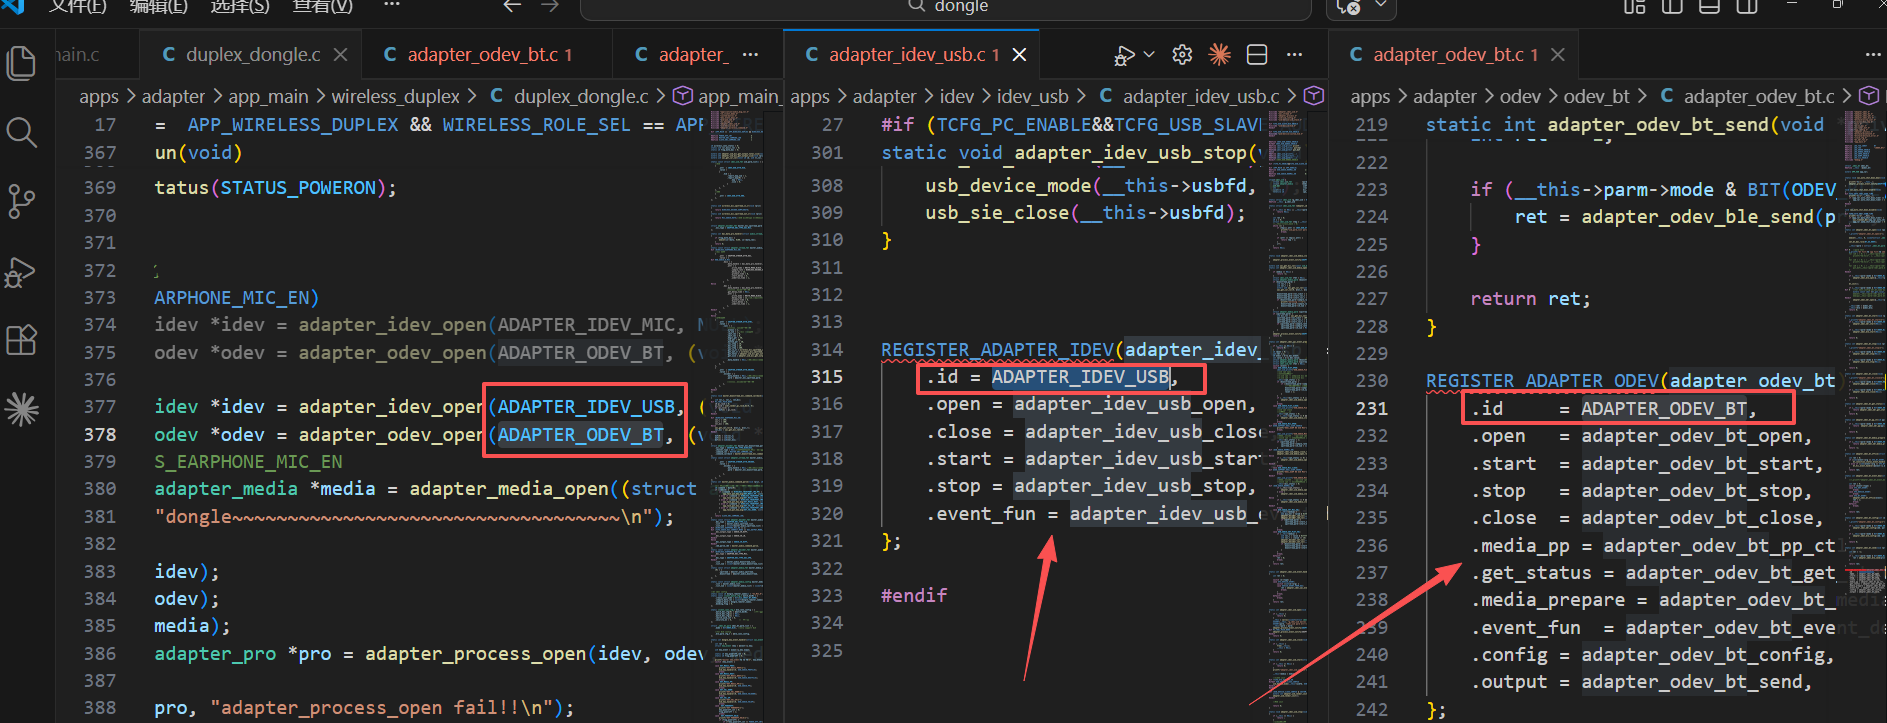Open the dropdown next to the title bar Copilot icon

pos(1381,6)
